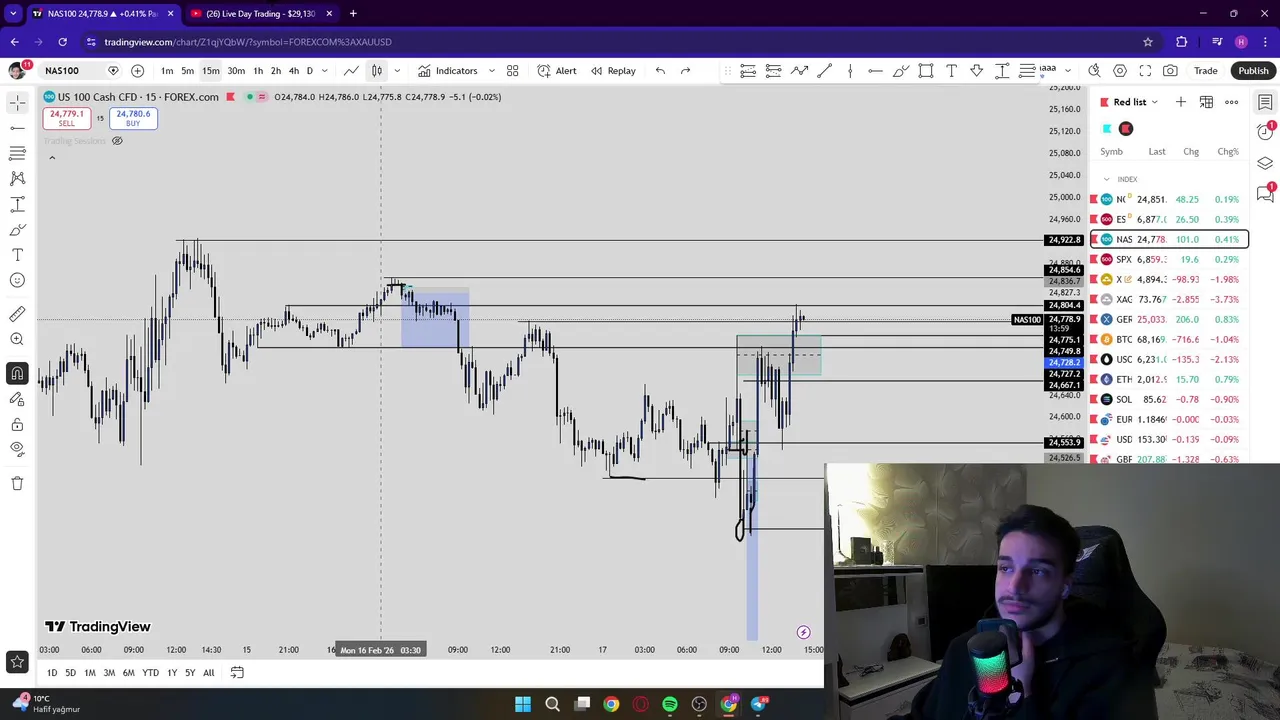Screen dimensions: 1280x720
Task: Select the Text tool in left sidebar
Action: point(17,255)
